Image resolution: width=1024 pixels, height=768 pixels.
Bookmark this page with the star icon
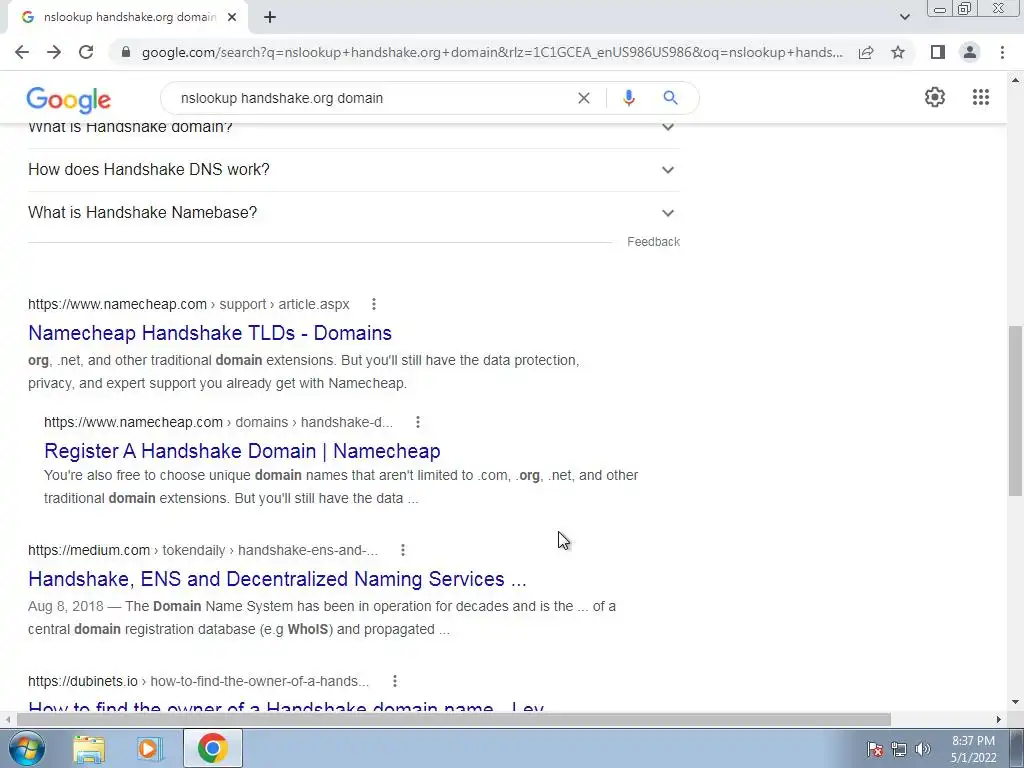click(x=898, y=52)
